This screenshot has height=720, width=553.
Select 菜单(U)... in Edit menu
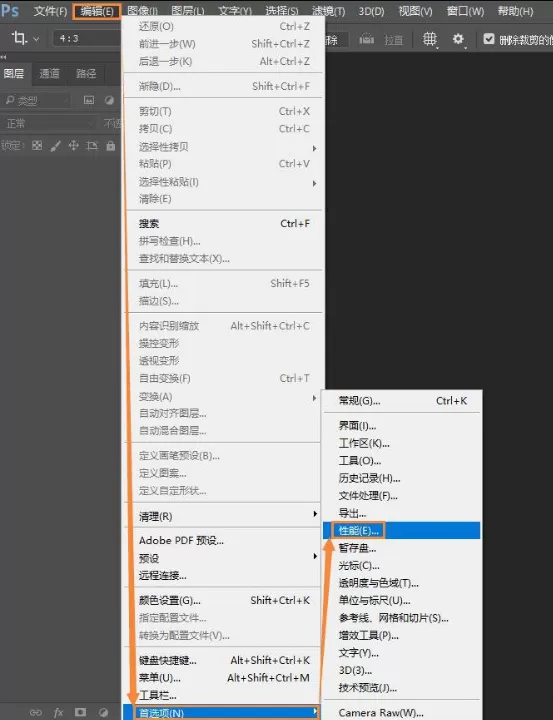223,678
